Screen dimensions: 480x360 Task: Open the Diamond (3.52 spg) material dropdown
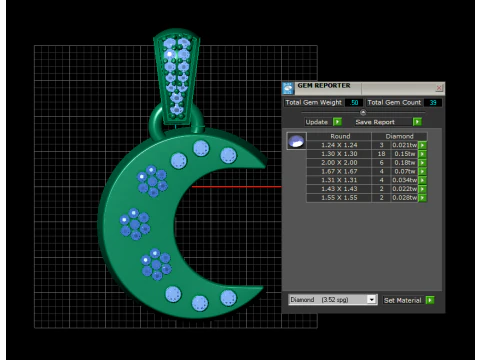coord(333,300)
